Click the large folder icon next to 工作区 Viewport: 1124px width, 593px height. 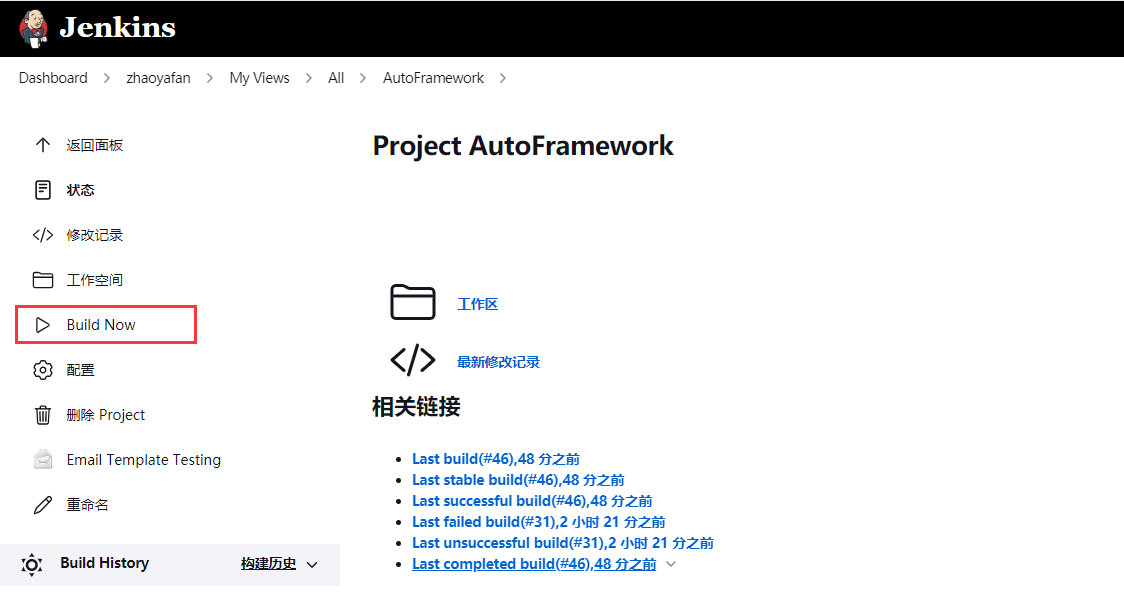[x=413, y=302]
